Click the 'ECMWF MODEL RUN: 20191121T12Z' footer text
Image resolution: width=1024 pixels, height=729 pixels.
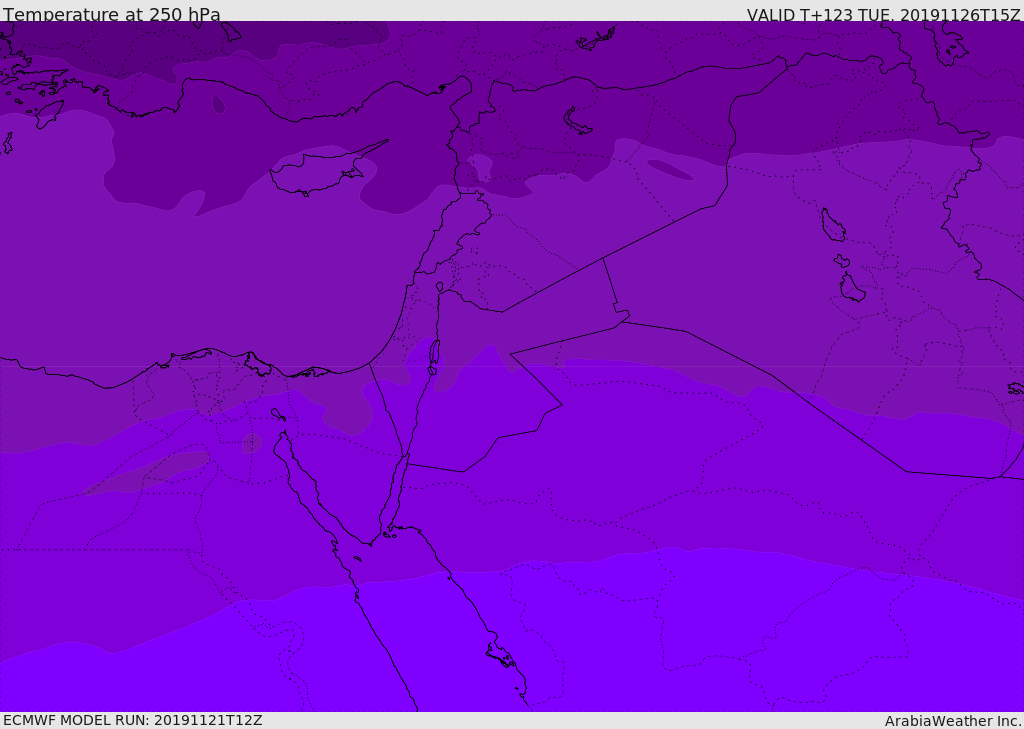click(x=133, y=721)
